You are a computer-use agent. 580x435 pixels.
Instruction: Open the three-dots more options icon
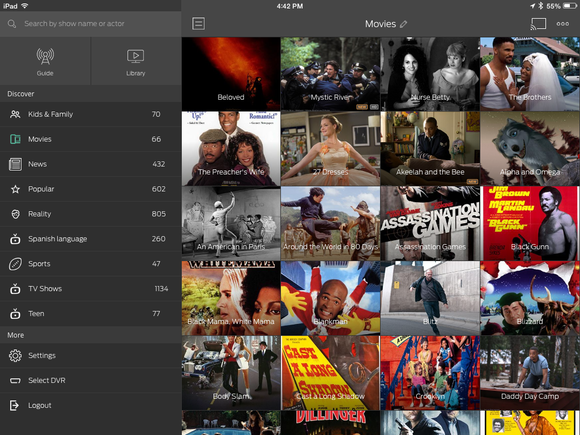pyautogui.click(x=563, y=24)
